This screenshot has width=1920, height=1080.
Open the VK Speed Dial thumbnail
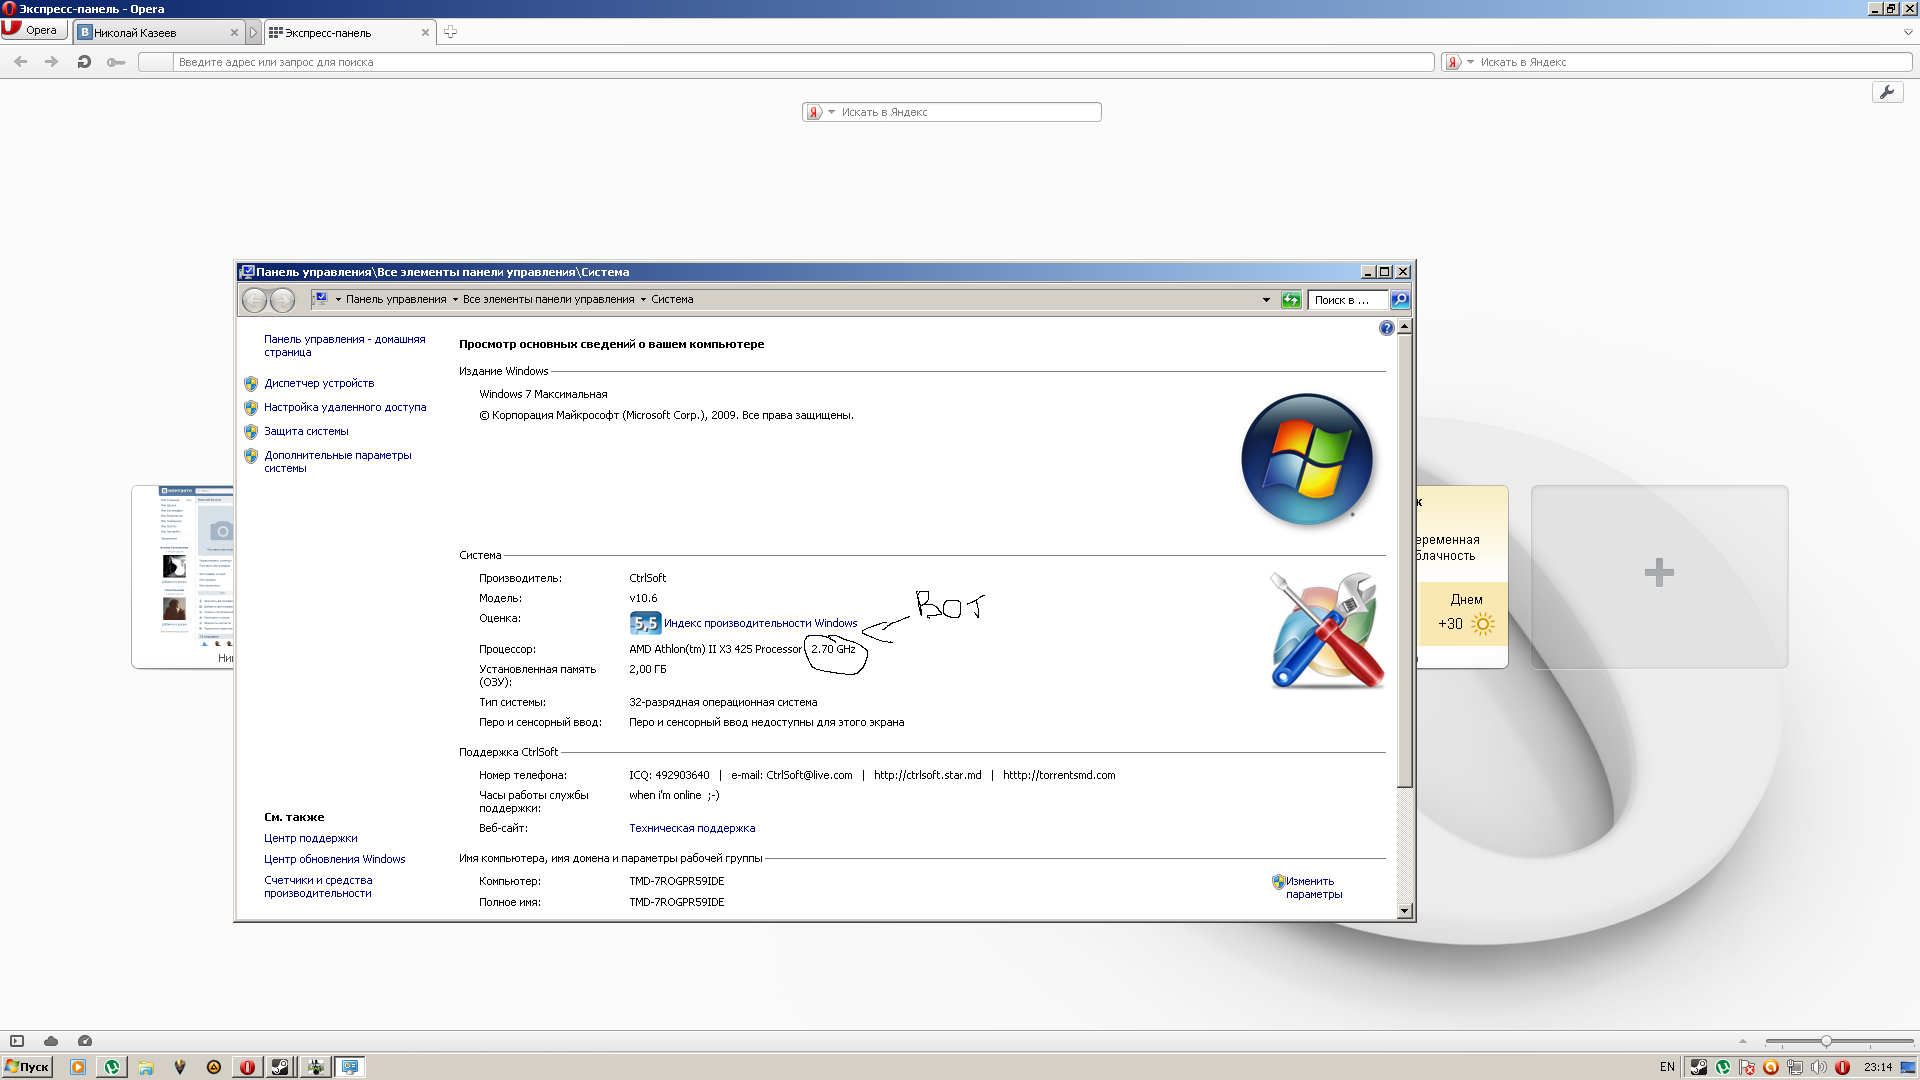(183, 576)
